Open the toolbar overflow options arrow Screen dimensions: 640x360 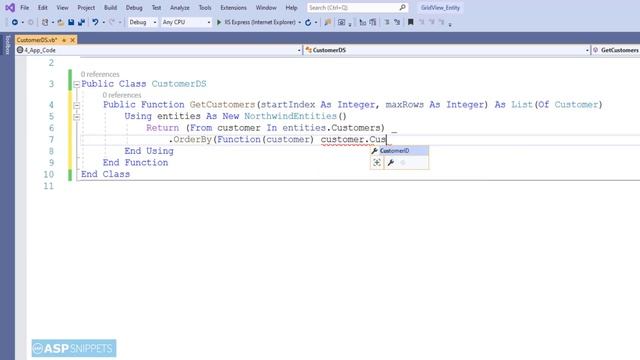450,24
